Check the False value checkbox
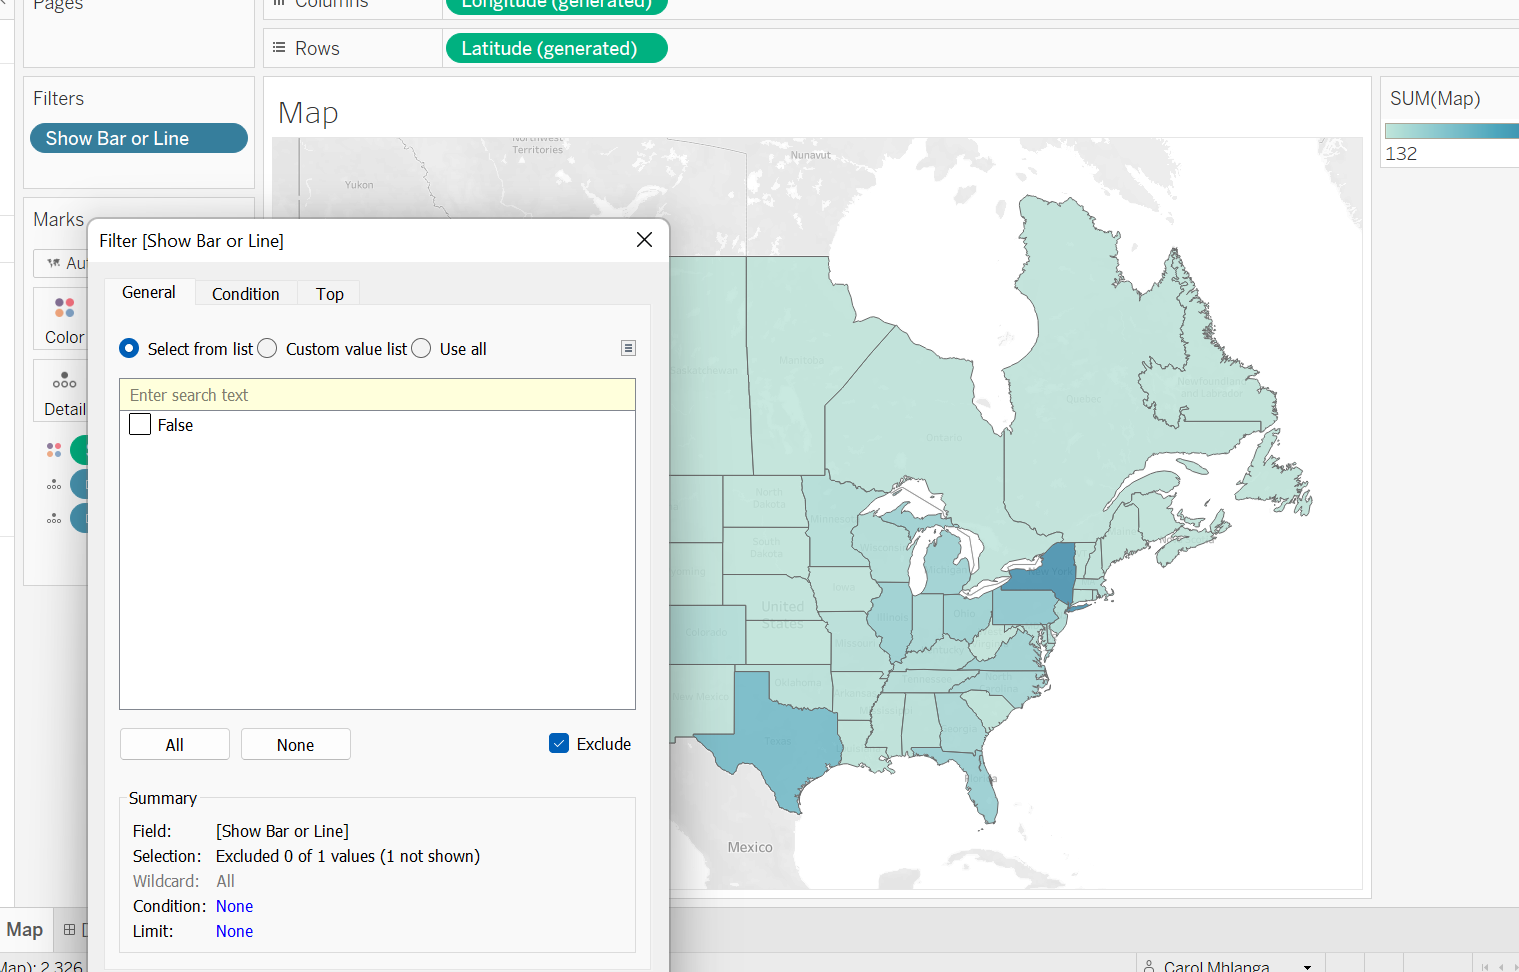This screenshot has width=1519, height=972. 140,425
